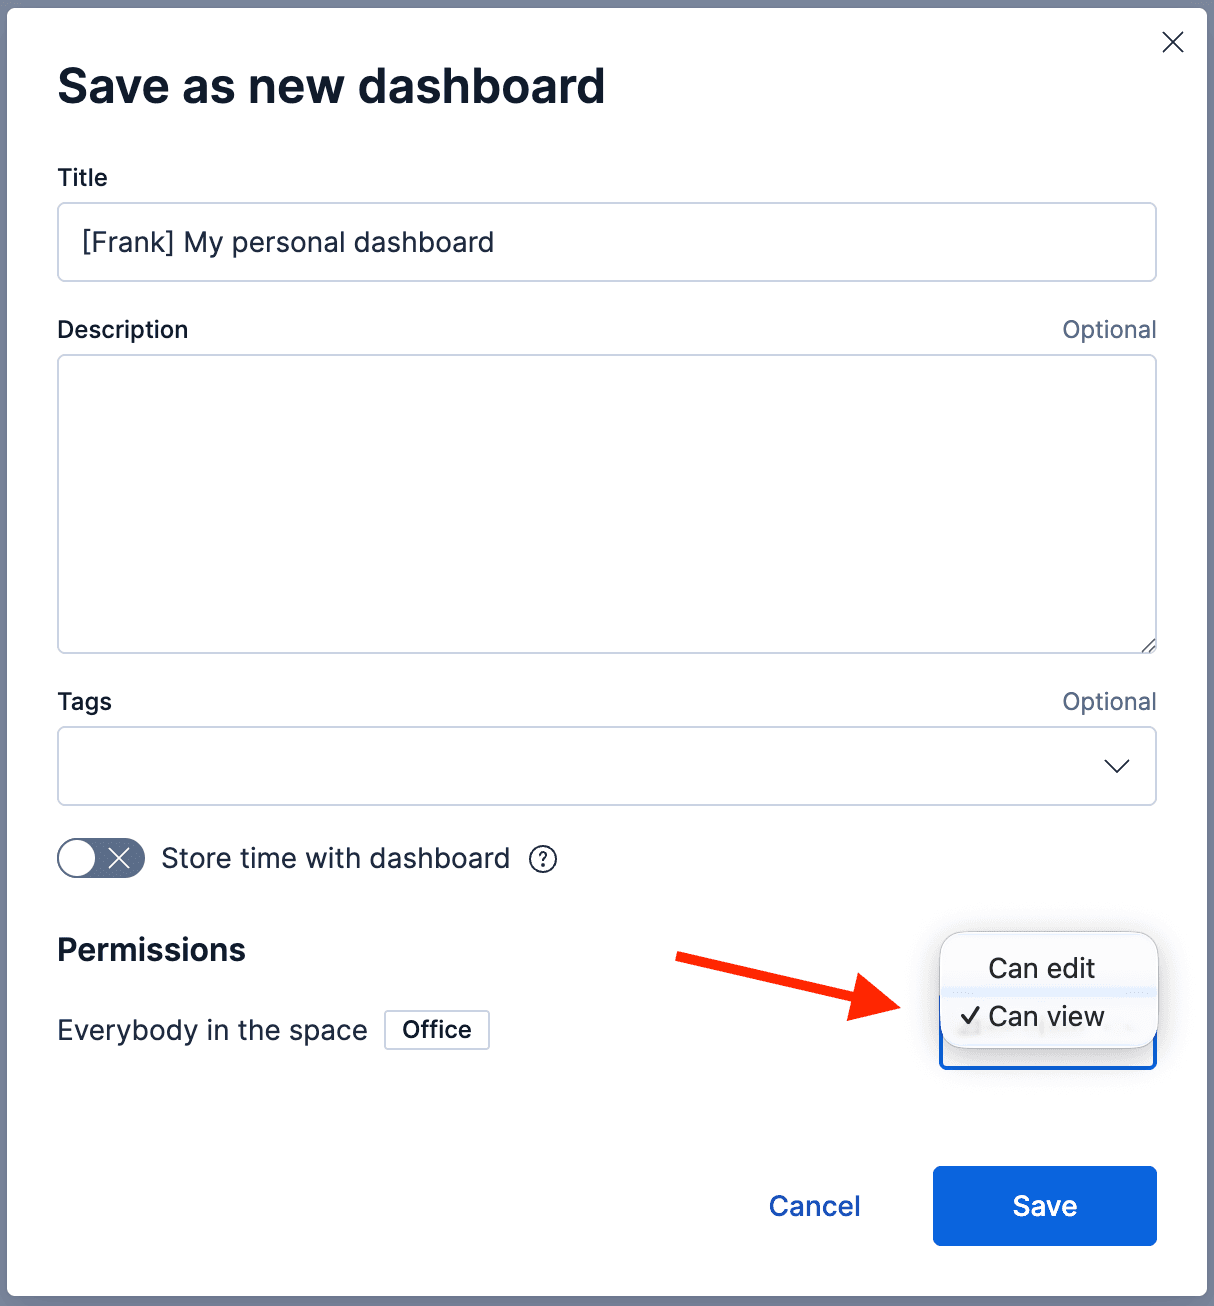Select the Can edit permission
Viewport: 1214px width, 1306px height.
coord(1040,968)
